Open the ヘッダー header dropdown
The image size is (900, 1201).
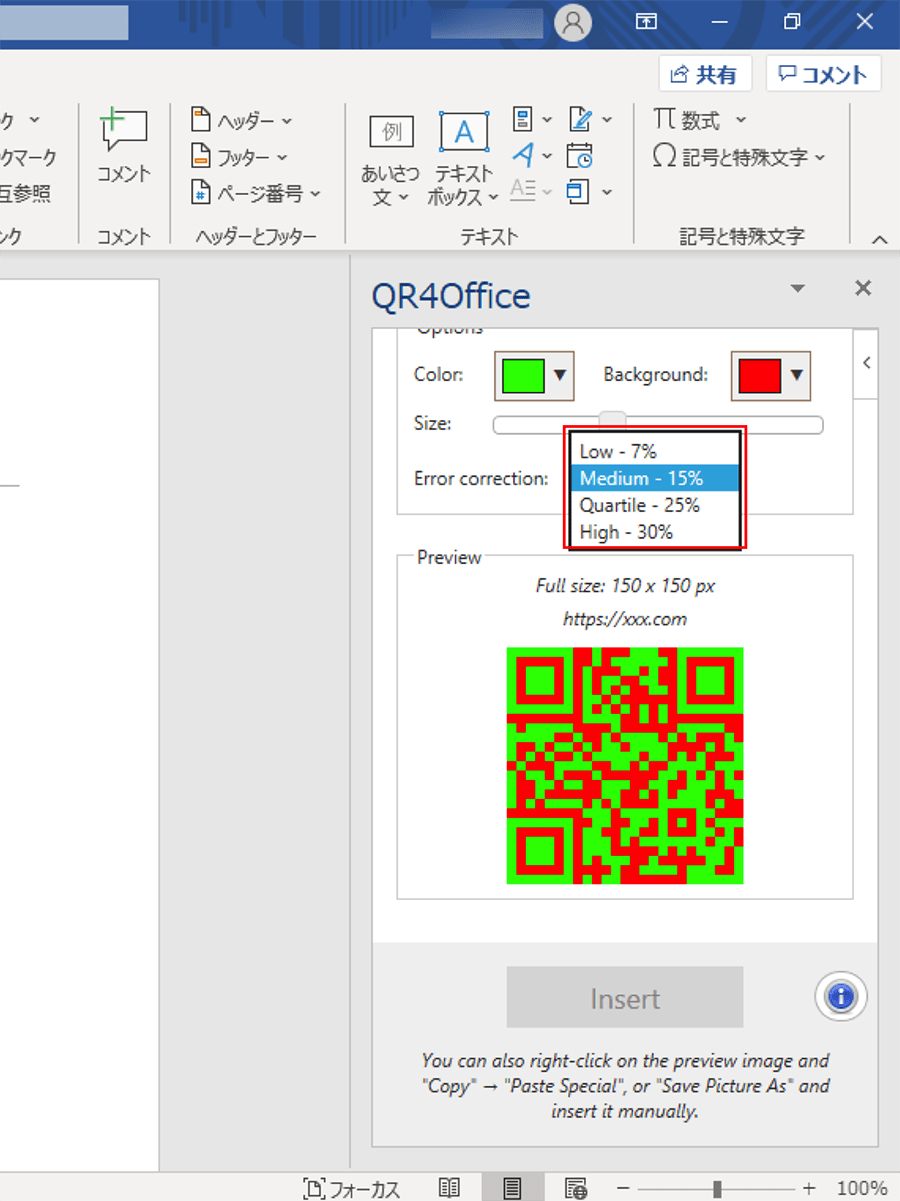[x=241, y=120]
